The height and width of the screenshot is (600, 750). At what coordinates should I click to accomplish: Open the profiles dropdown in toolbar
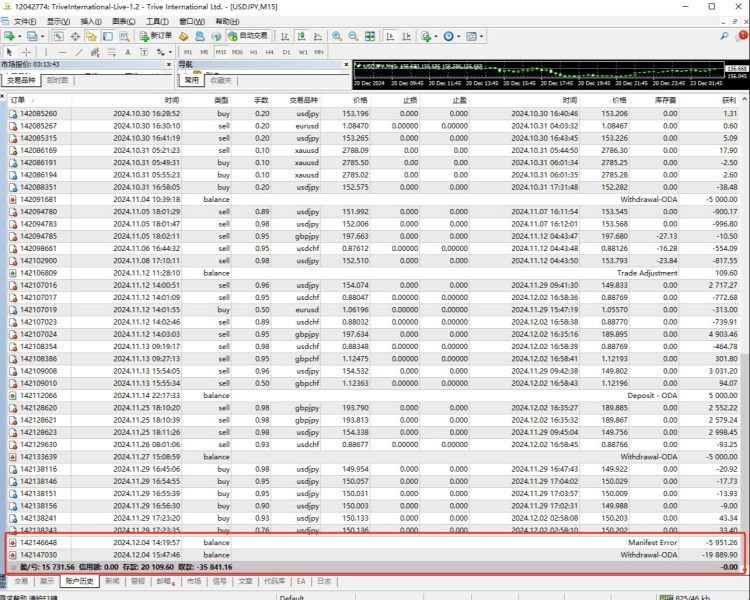coord(41,36)
